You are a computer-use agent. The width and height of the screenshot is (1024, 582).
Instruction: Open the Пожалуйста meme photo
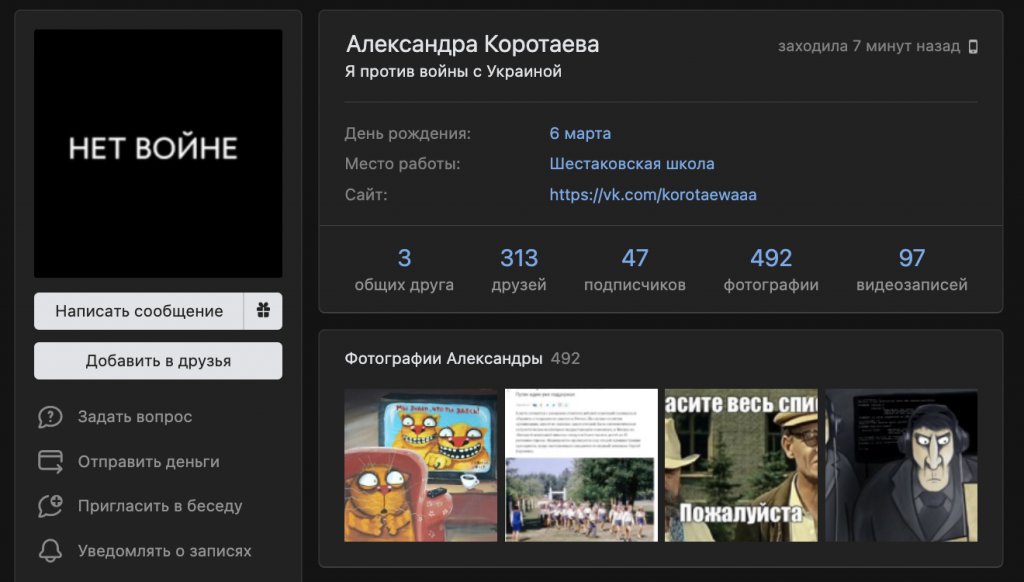(741, 465)
